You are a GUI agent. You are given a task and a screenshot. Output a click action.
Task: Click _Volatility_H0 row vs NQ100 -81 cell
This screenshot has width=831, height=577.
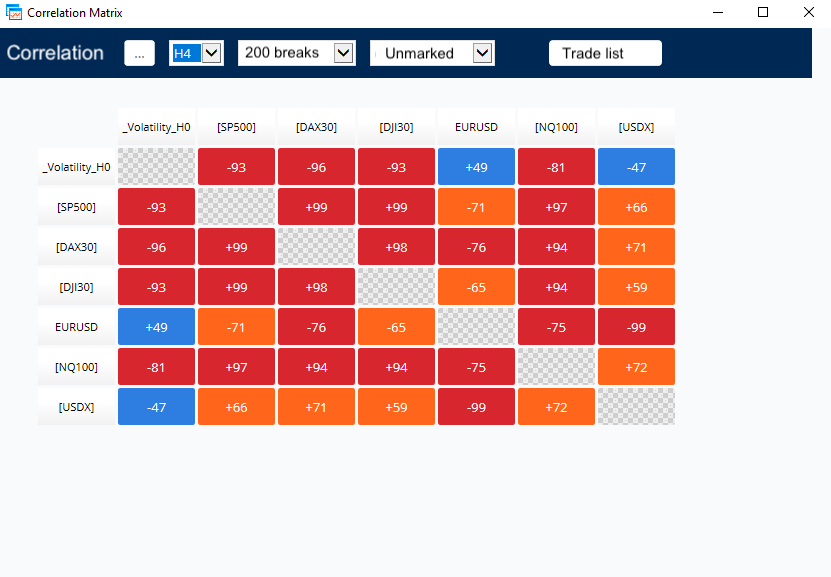556,167
